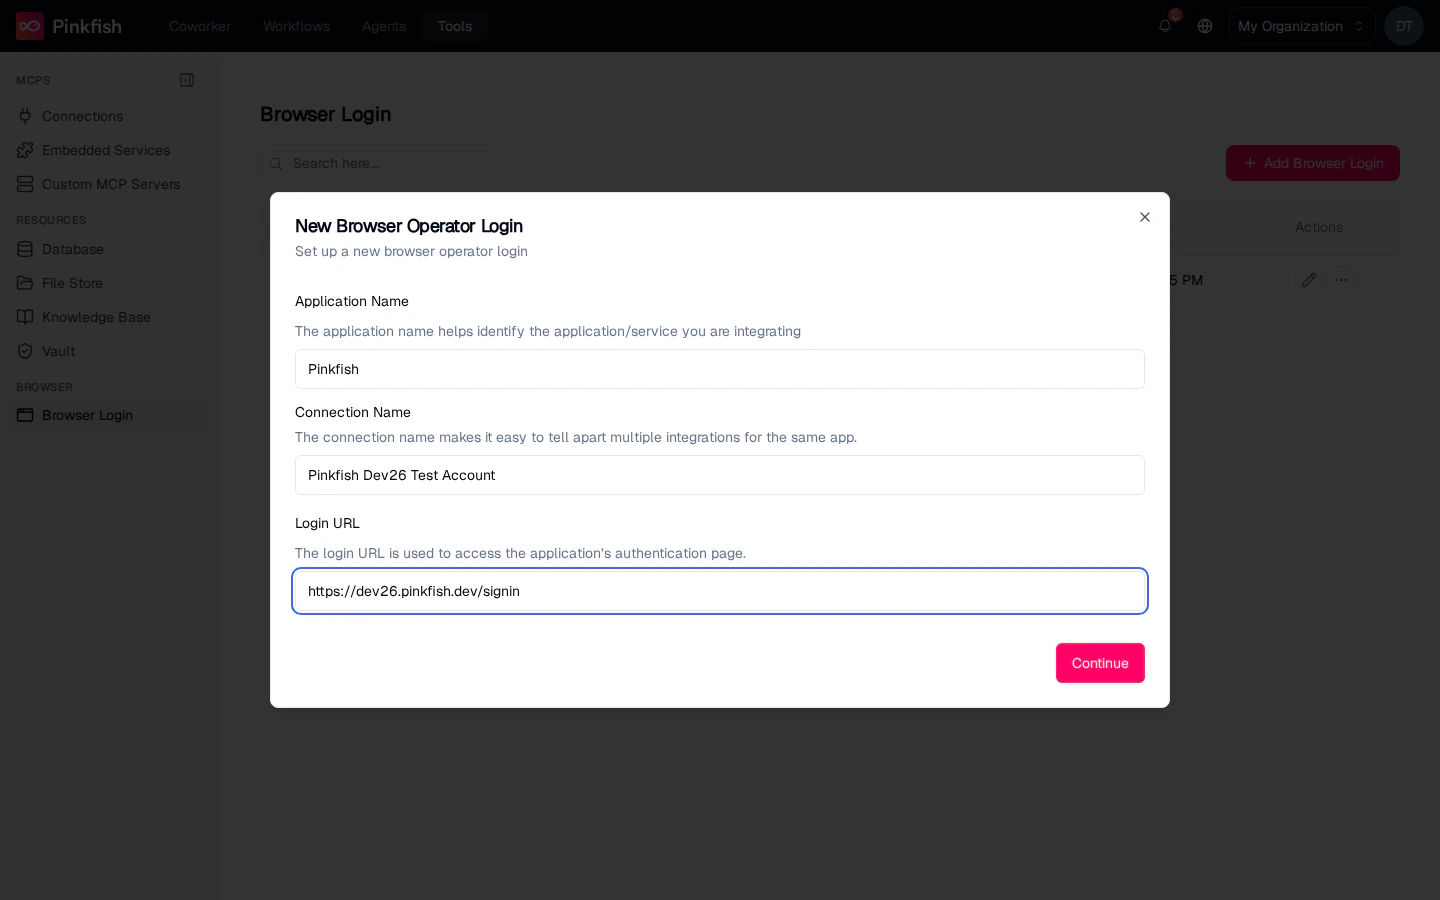Click the Add Browser Login button
1440x900 pixels.
[1313, 163]
